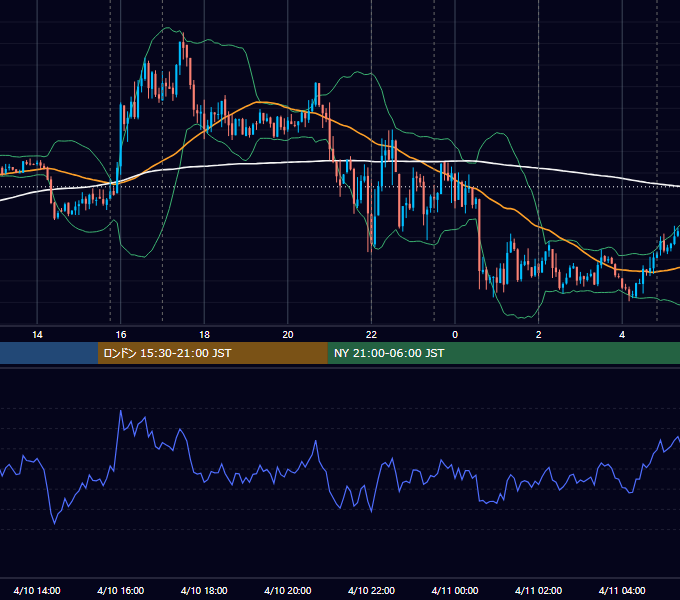Click the 20 hour axis label

click(288, 335)
